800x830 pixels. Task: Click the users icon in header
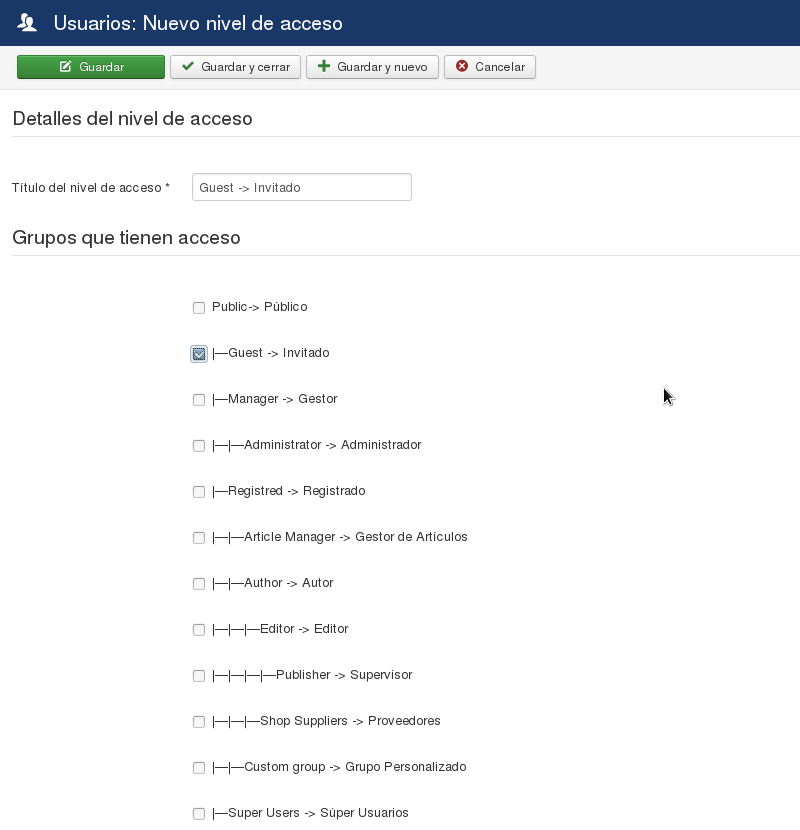pyautogui.click(x=27, y=22)
